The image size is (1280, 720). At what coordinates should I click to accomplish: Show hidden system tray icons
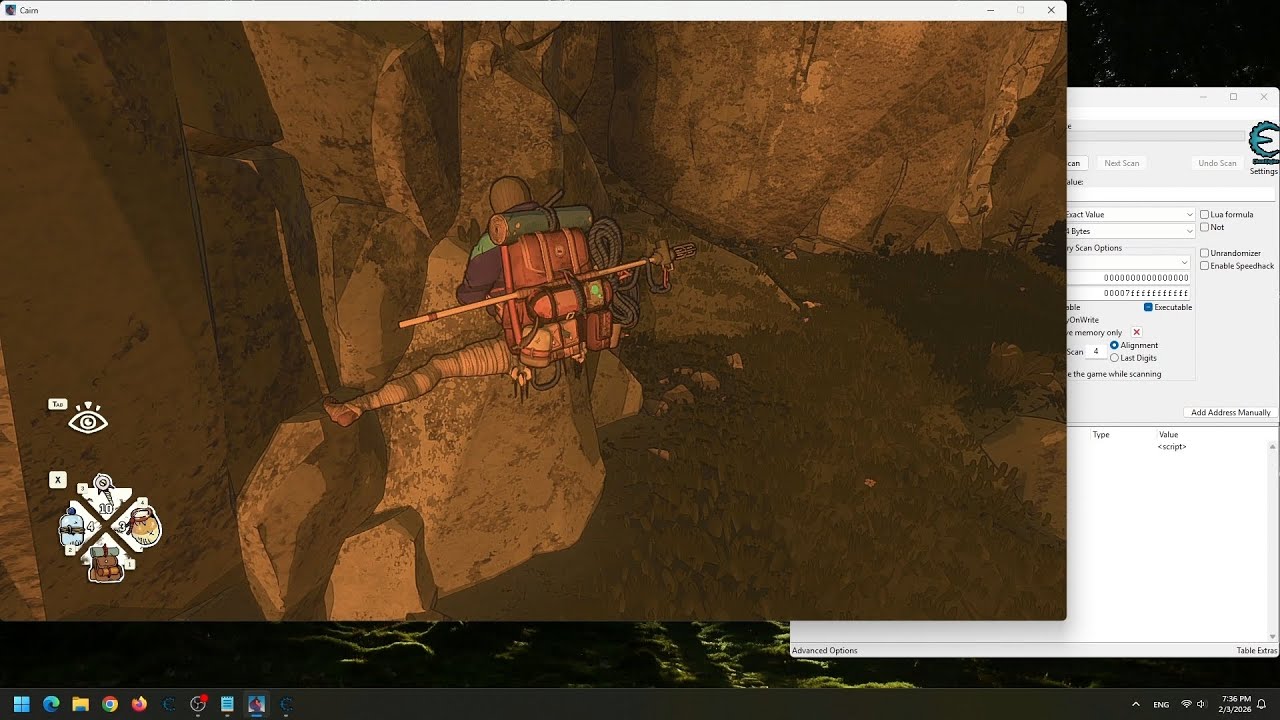(x=1135, y=704)
